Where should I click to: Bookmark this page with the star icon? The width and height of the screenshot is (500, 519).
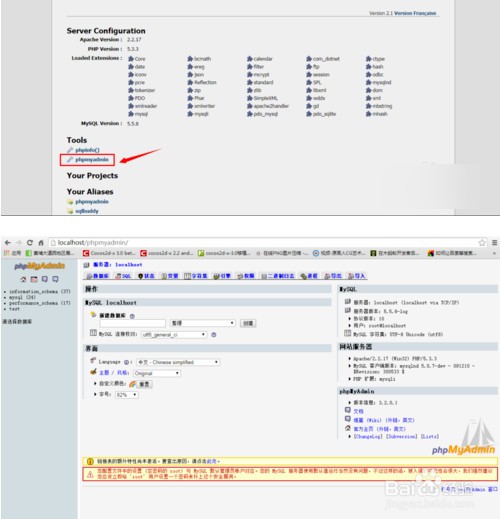tap(482, 242)
